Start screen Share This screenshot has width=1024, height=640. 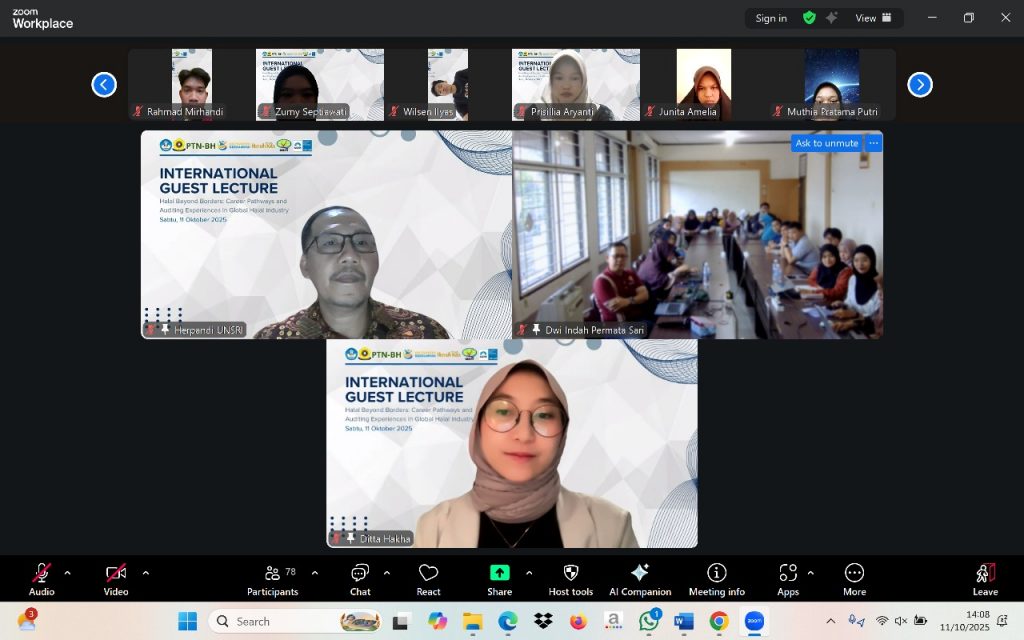tap(499, 579)
